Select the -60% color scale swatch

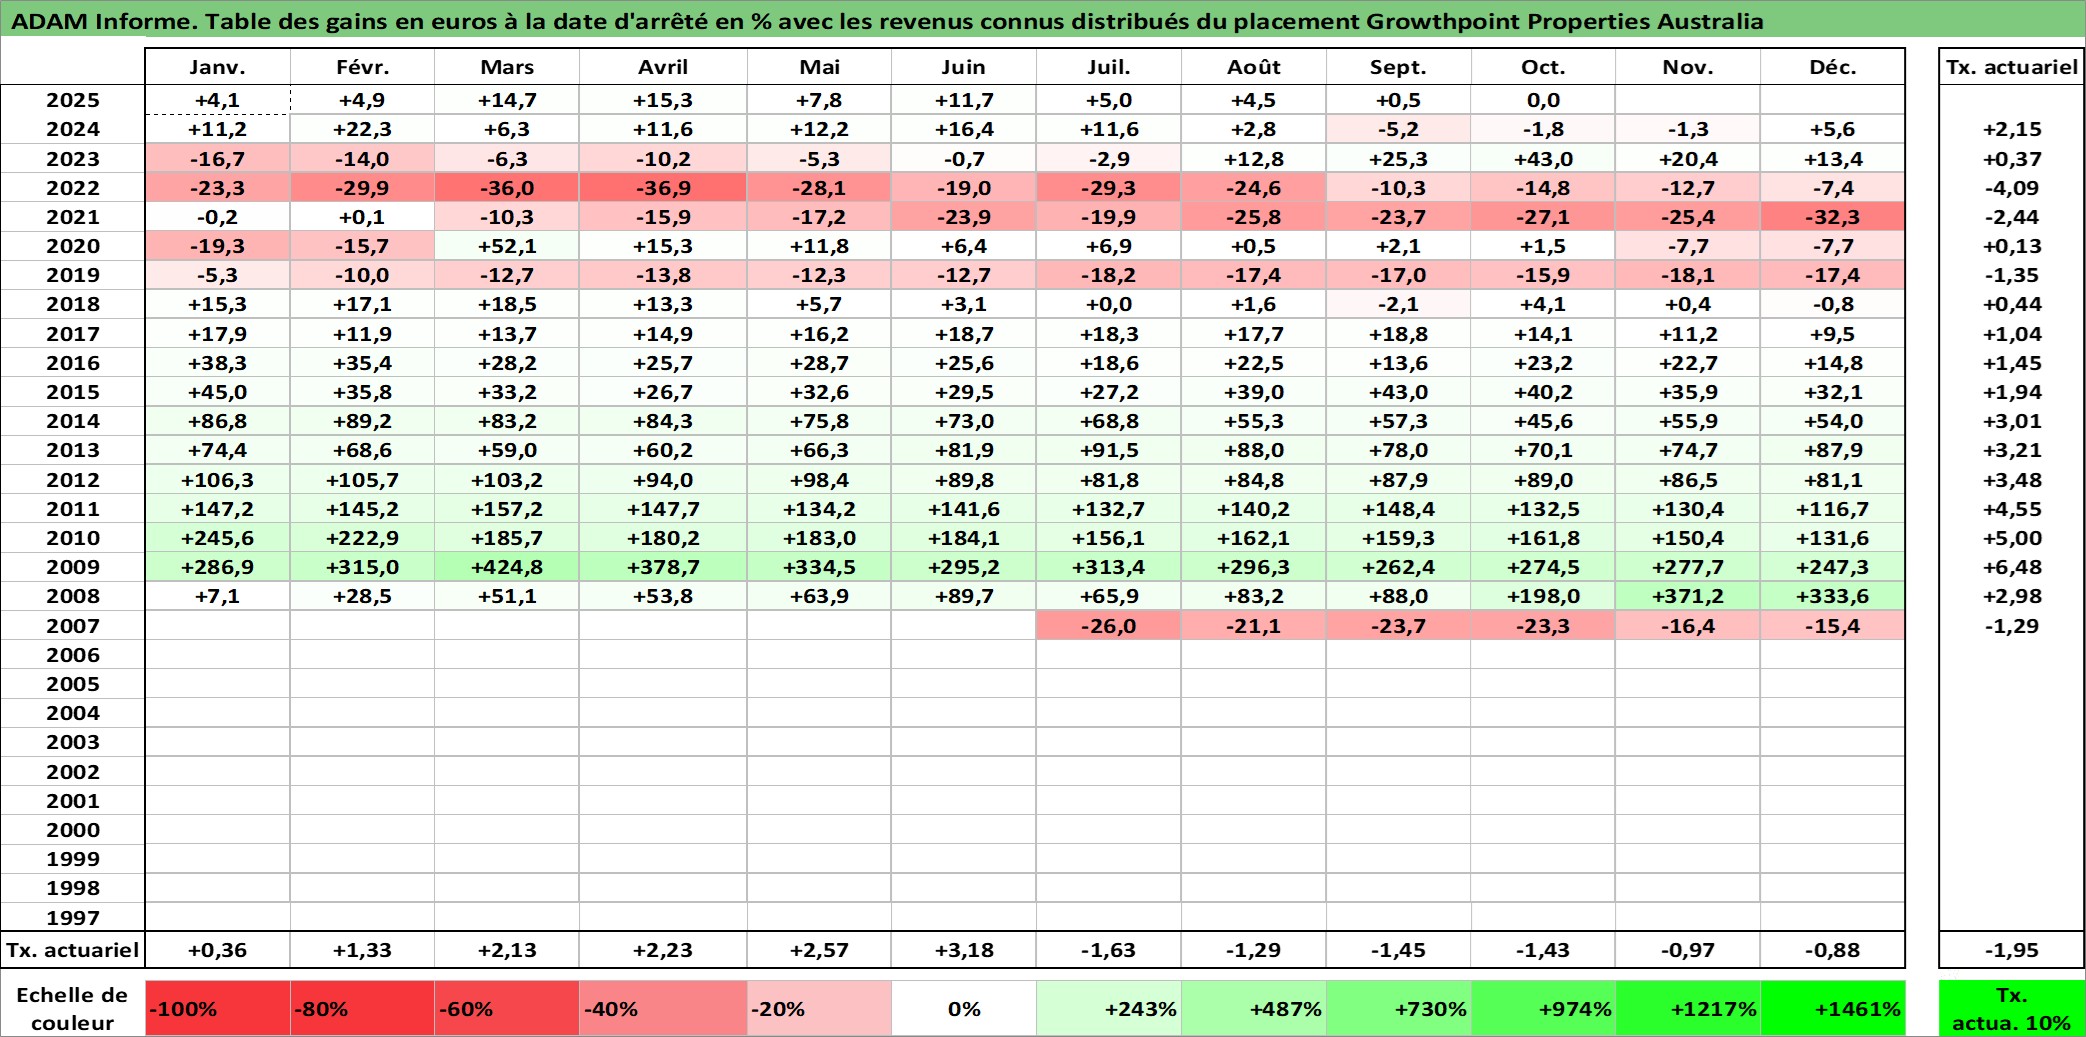tap(507, 1008)
